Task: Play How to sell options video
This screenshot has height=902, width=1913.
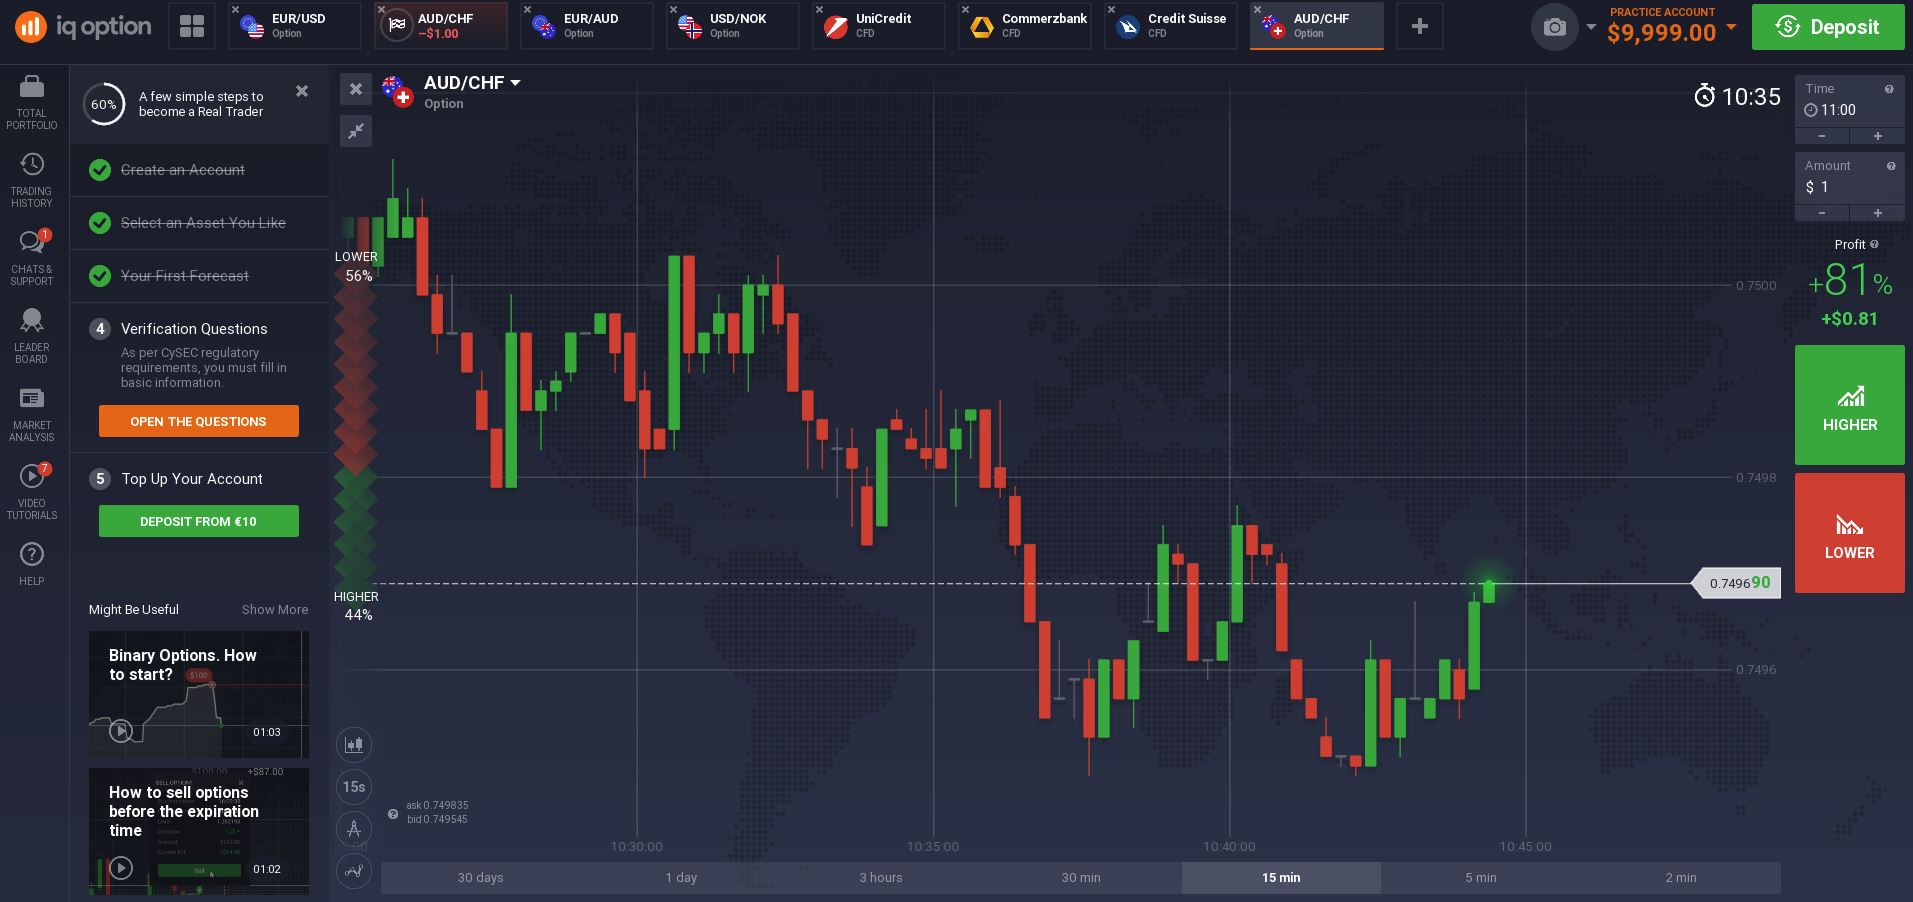Action: pyautogui.click(x=121, y=868)
